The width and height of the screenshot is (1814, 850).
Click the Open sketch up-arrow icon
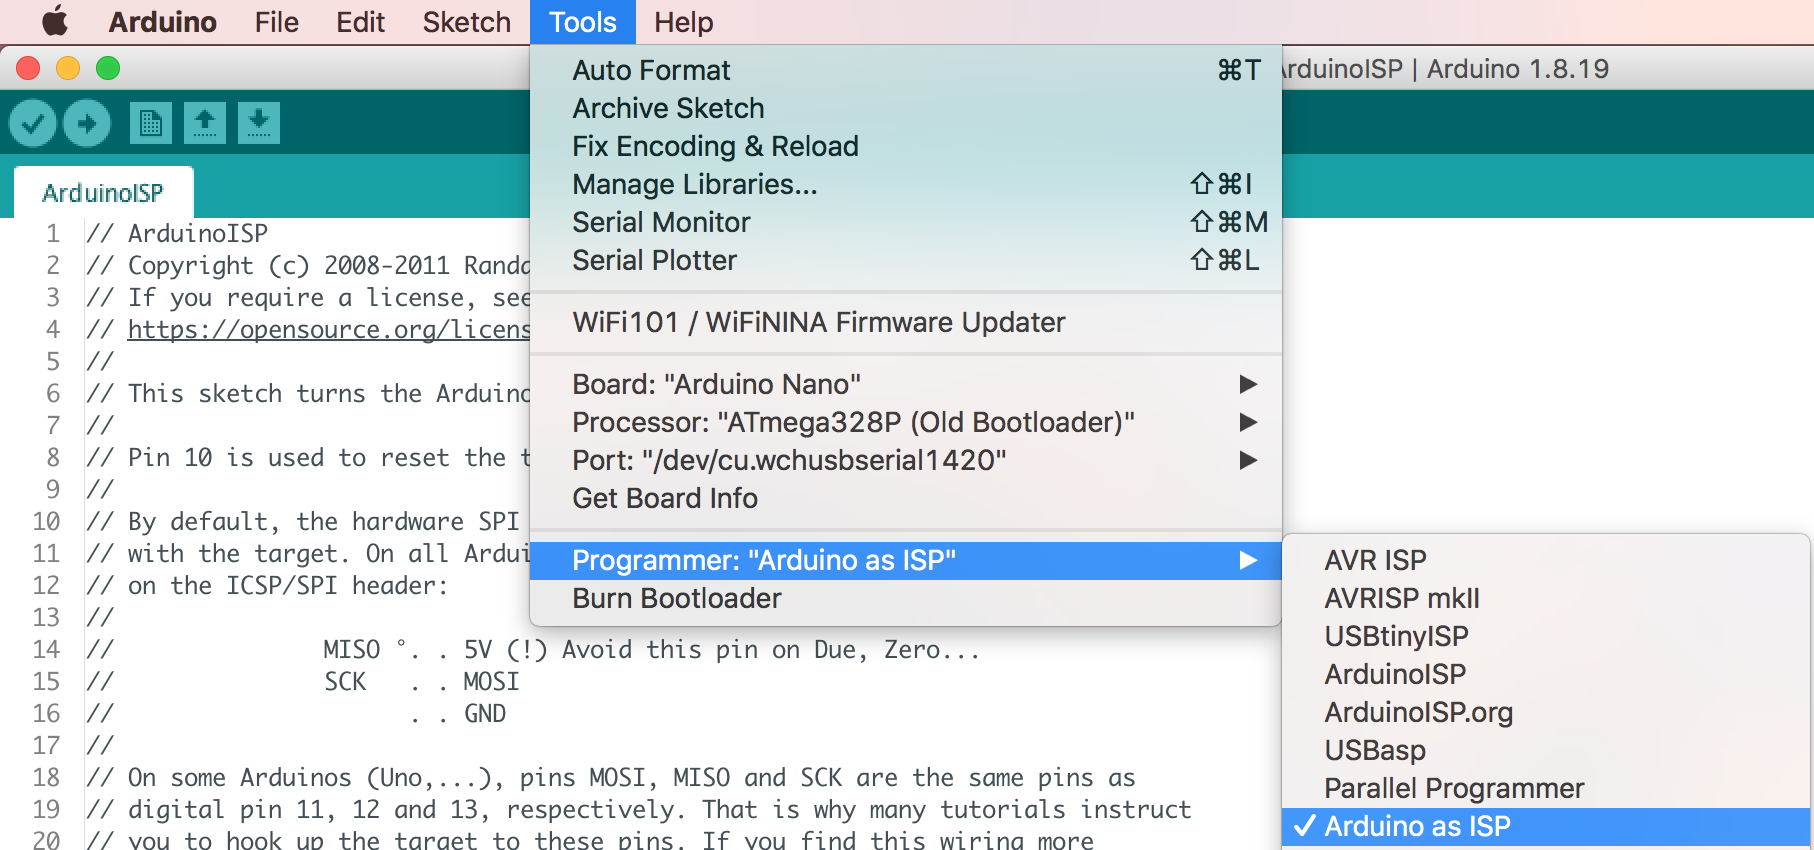point(205,124)
